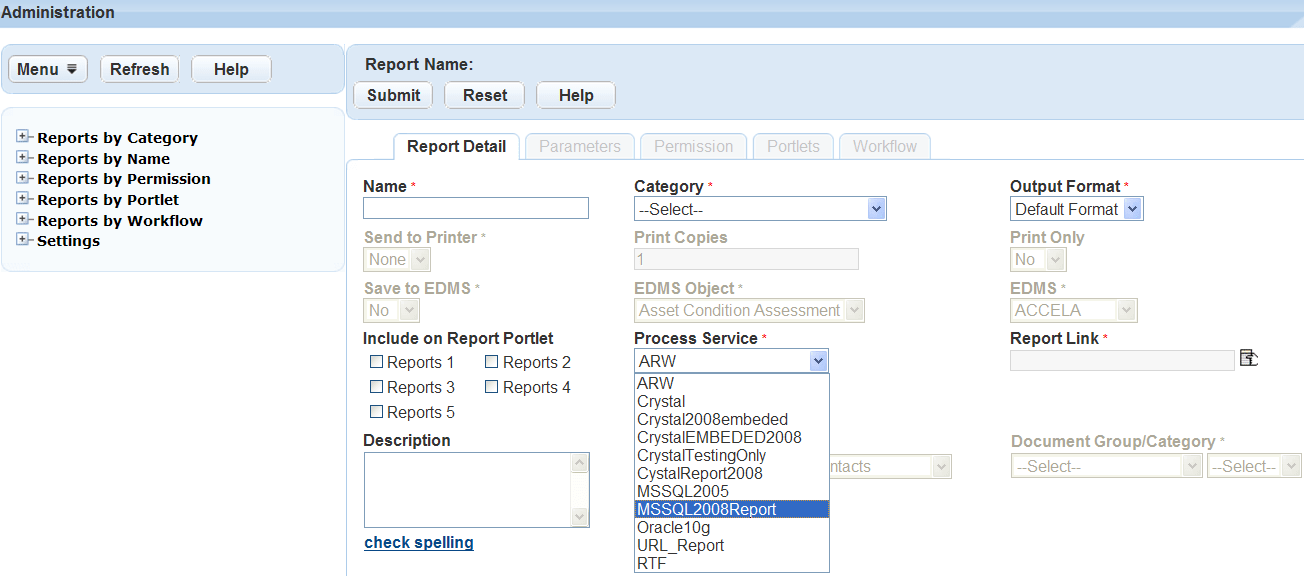The width and height of the screenshot is (1304, 576).
Task: Expand the Settings tree node
Action: pyautogui.click(x=24, y=240)
